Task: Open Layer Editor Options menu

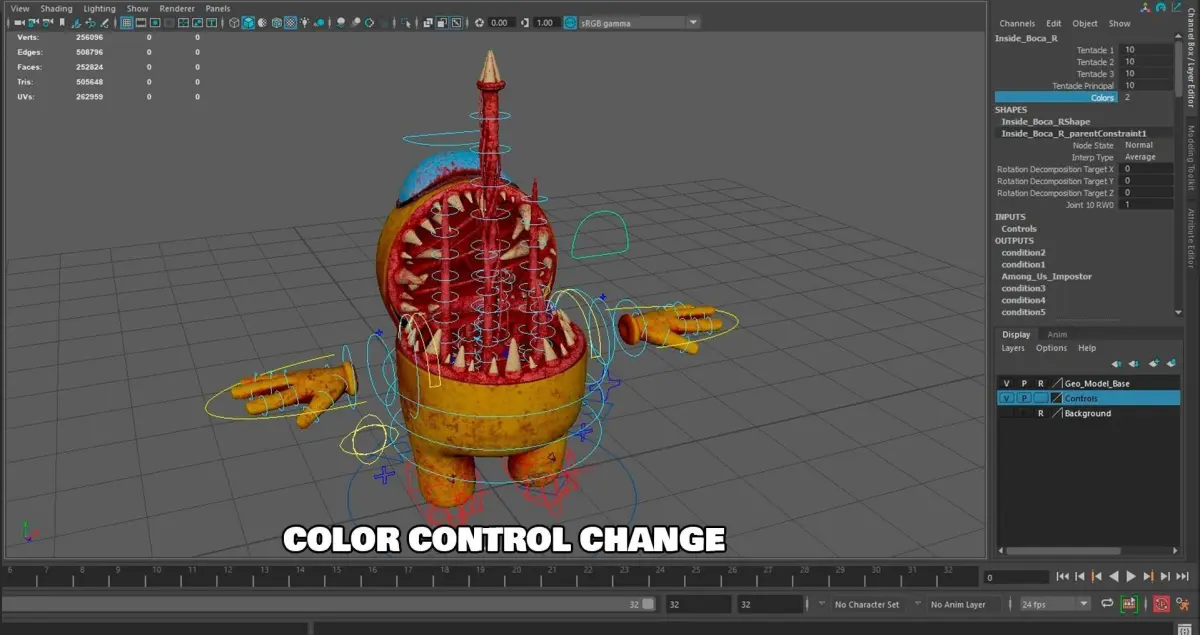Action: point(1051,348)
